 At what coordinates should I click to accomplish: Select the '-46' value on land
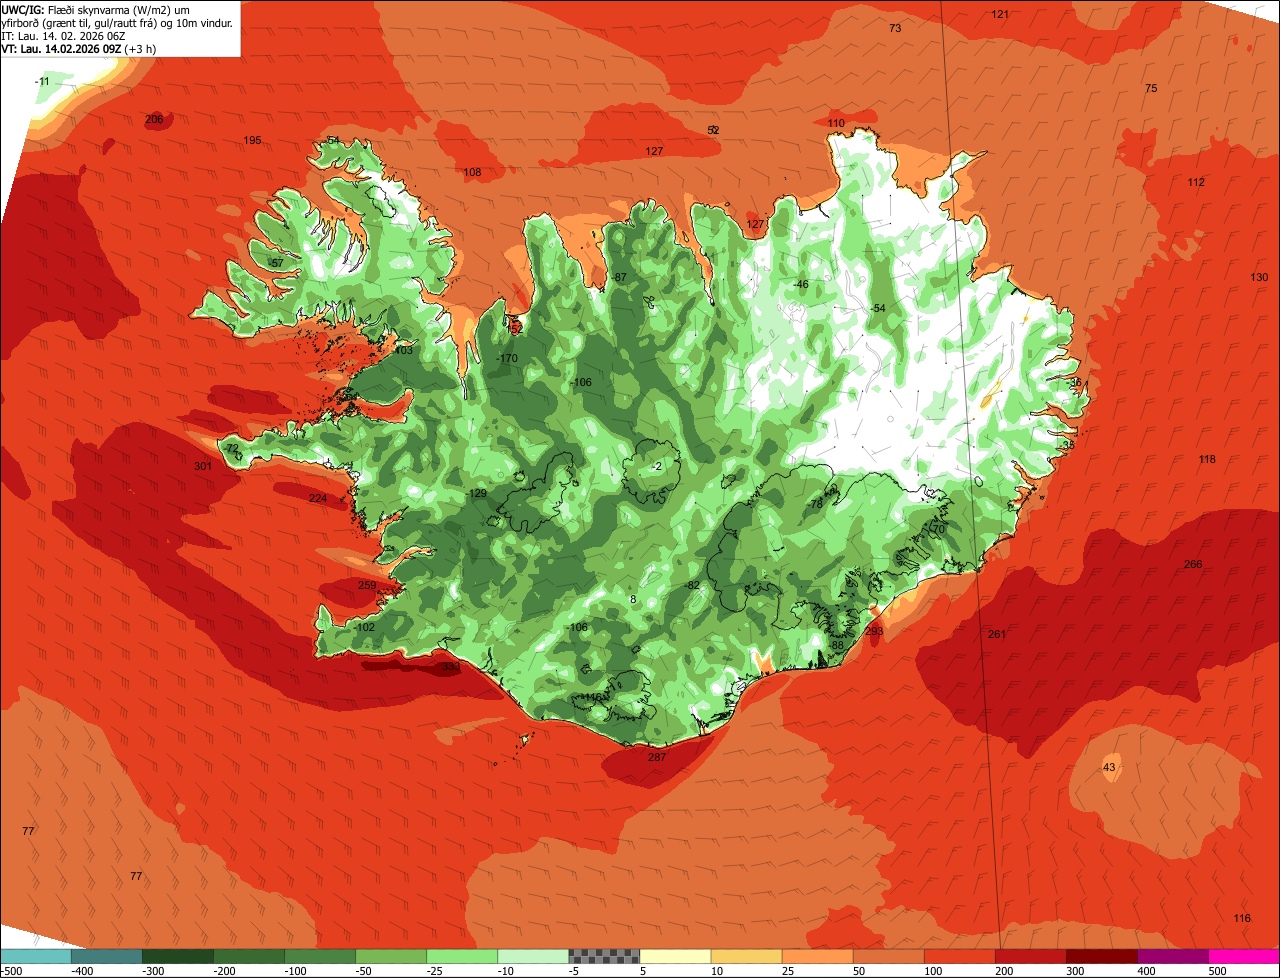[x=800, y=284]
